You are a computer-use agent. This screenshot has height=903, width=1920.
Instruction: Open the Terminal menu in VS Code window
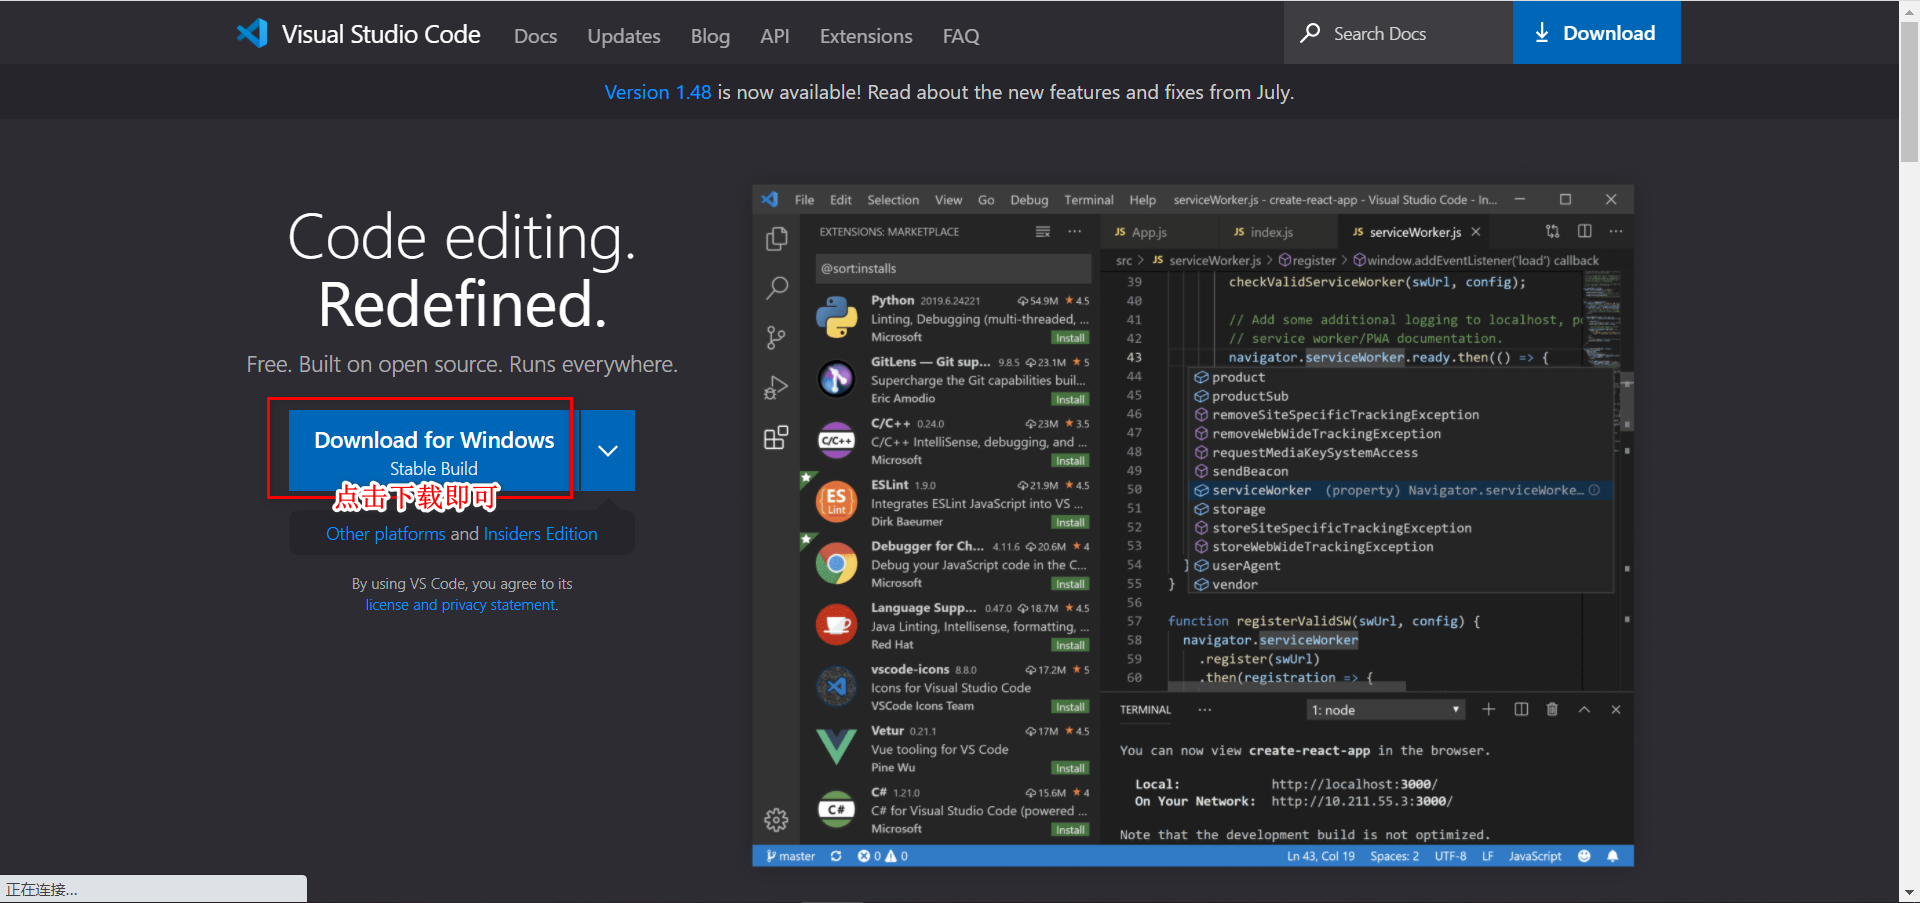coord(1089,200)
